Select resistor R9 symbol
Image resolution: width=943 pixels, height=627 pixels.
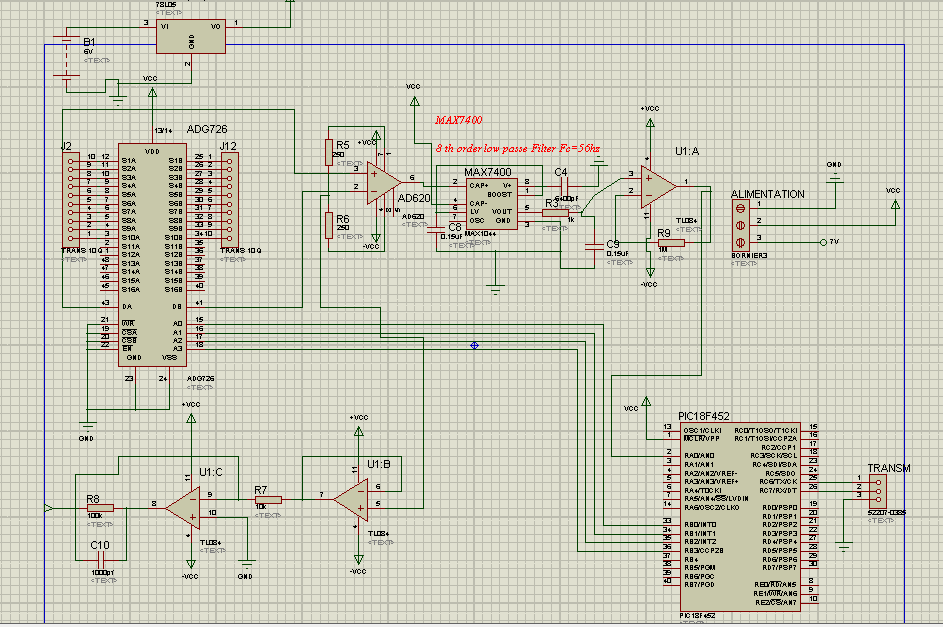[x=671, y=243]
